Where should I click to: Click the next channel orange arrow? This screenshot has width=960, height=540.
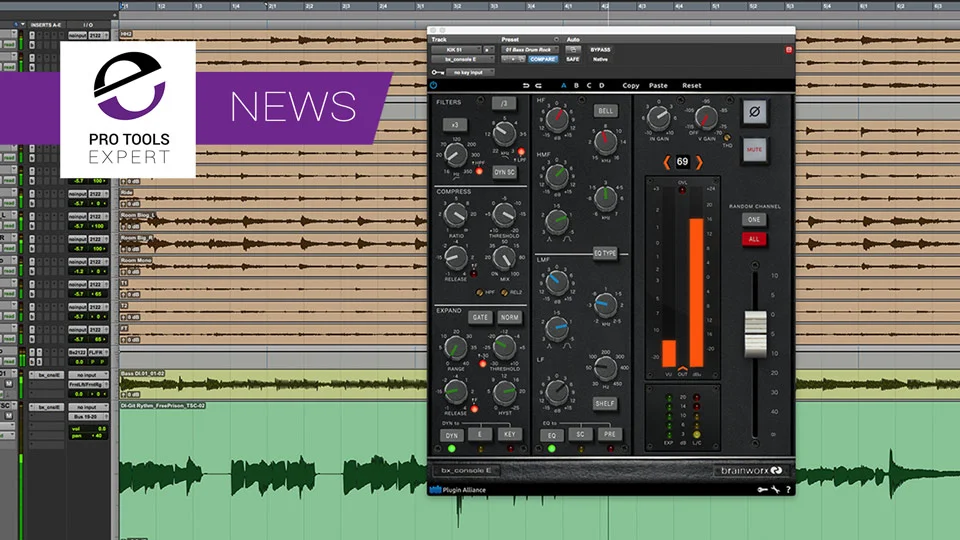click(699, 162)
